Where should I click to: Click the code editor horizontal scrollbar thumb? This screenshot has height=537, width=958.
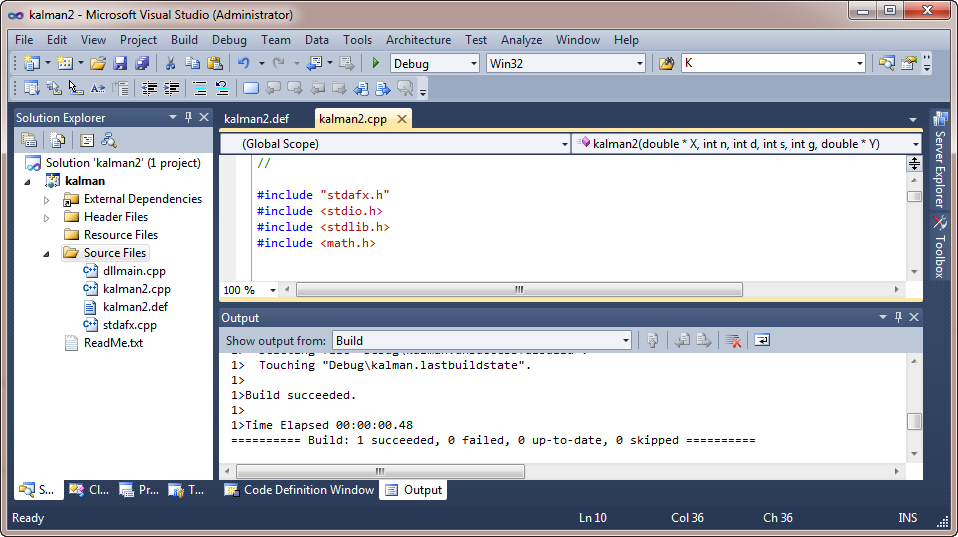pos(519,290)
